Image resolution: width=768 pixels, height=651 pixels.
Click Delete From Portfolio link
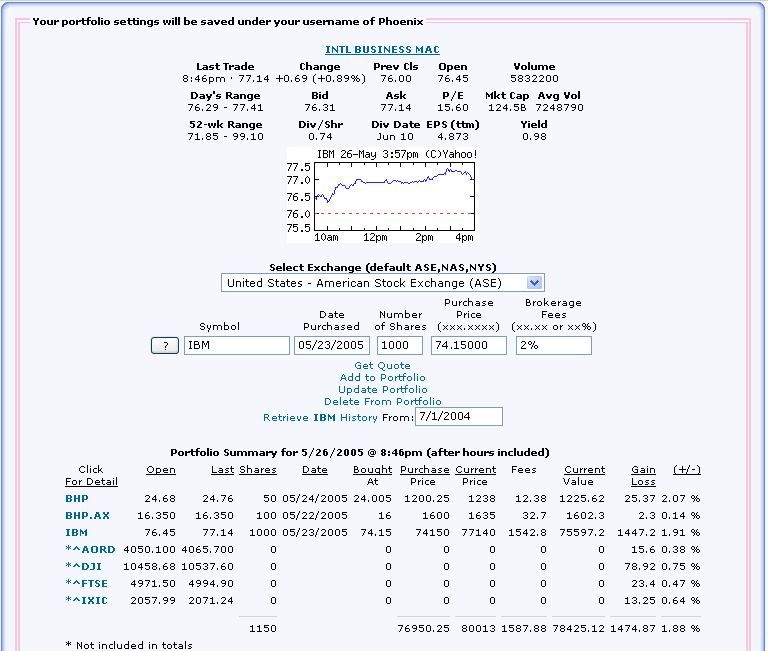coord(383,402)
